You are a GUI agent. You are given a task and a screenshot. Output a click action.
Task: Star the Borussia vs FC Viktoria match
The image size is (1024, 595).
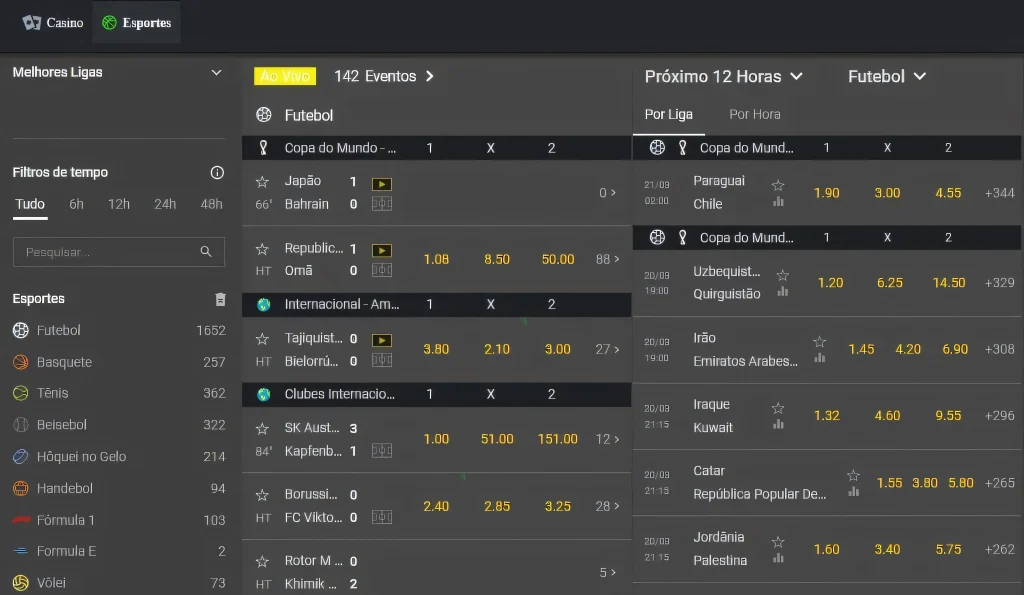pos(262,495)
